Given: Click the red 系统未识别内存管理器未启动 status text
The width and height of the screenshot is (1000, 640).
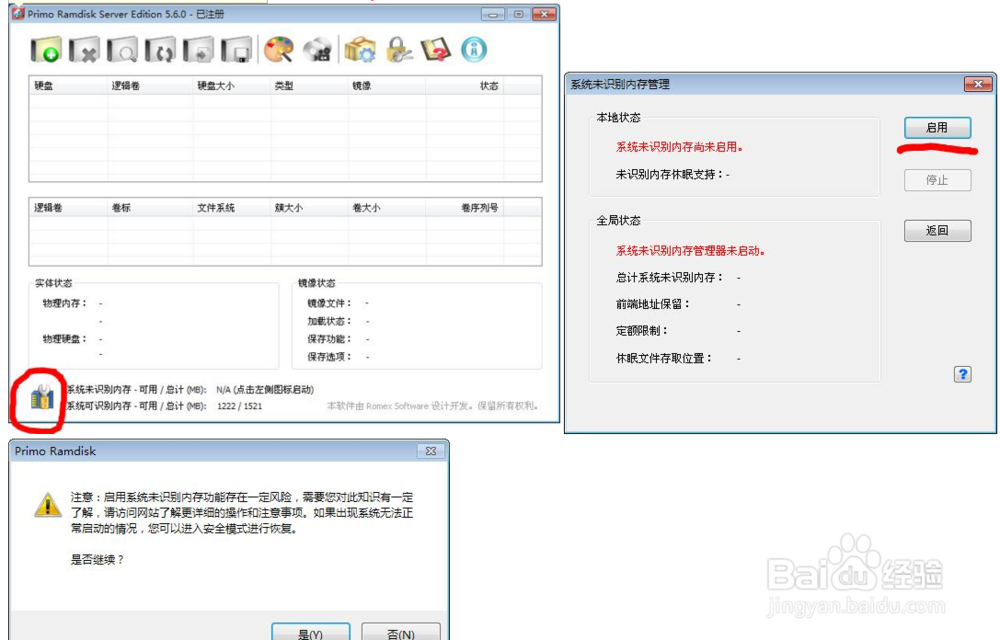Looking at the screenshot, I should tap(690, 251).
